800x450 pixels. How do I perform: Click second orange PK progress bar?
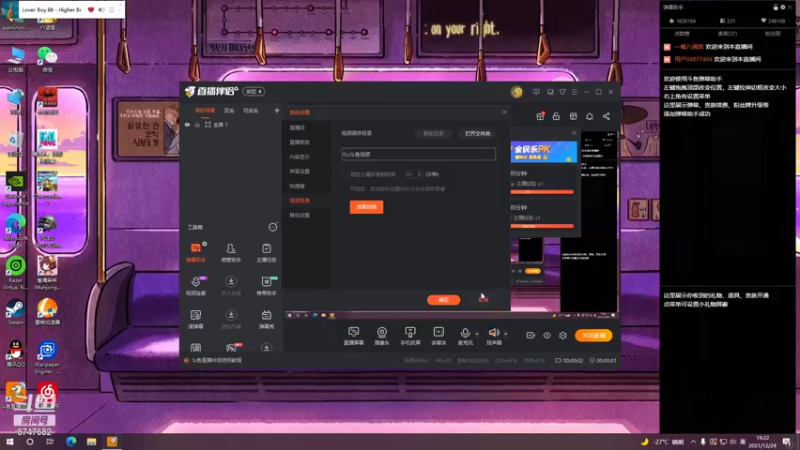(x=542, y=226)
